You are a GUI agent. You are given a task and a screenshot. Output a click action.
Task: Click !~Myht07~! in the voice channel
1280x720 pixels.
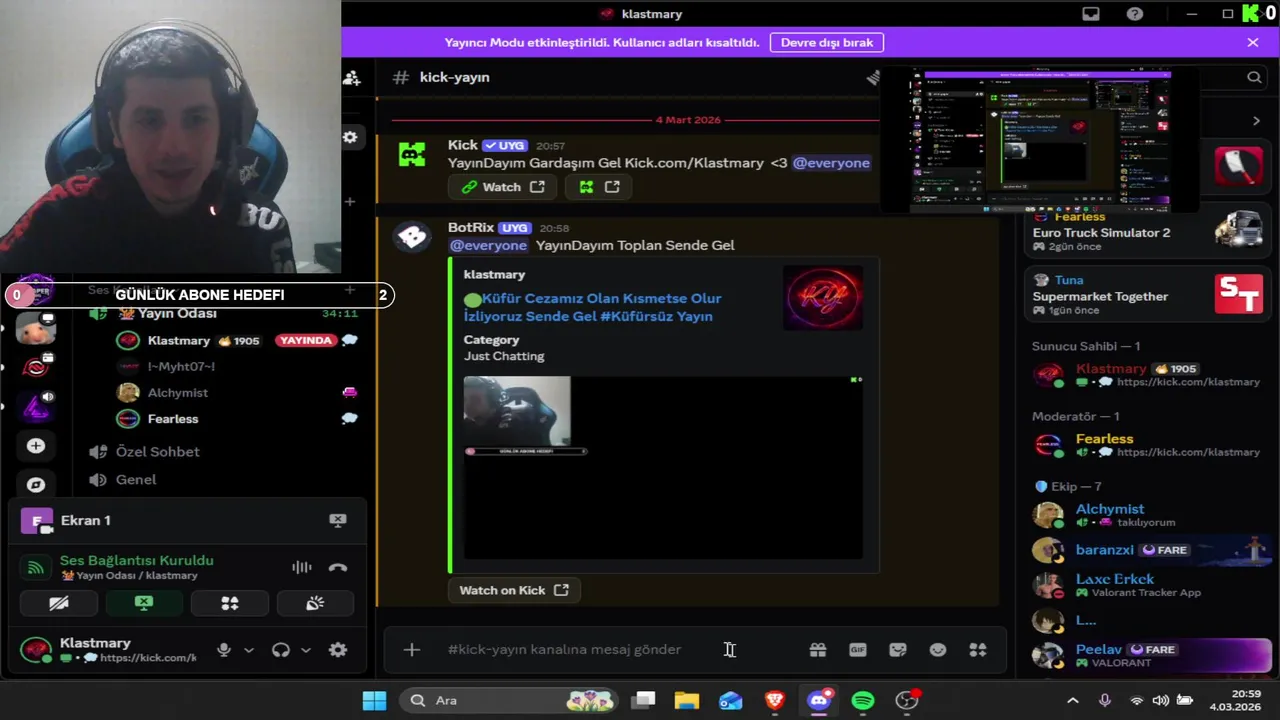(181, 367)
